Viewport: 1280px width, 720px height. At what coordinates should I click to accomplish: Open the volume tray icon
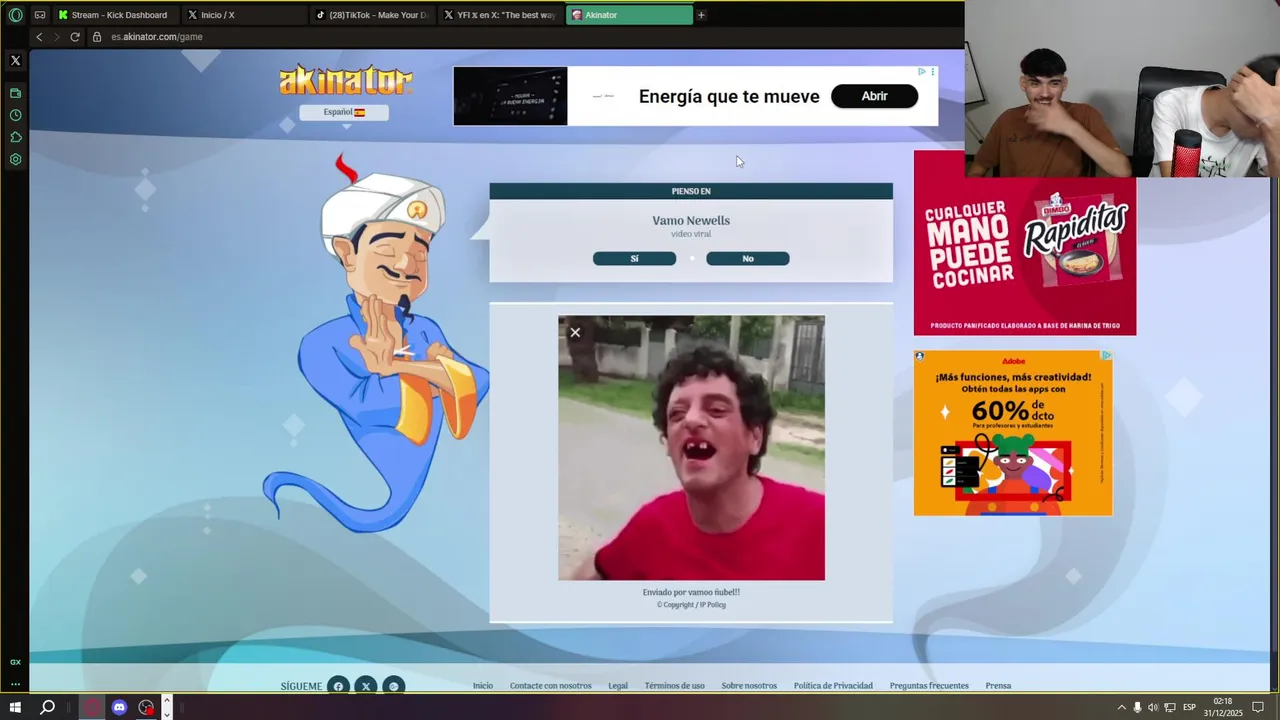(x=1153, y=707)
